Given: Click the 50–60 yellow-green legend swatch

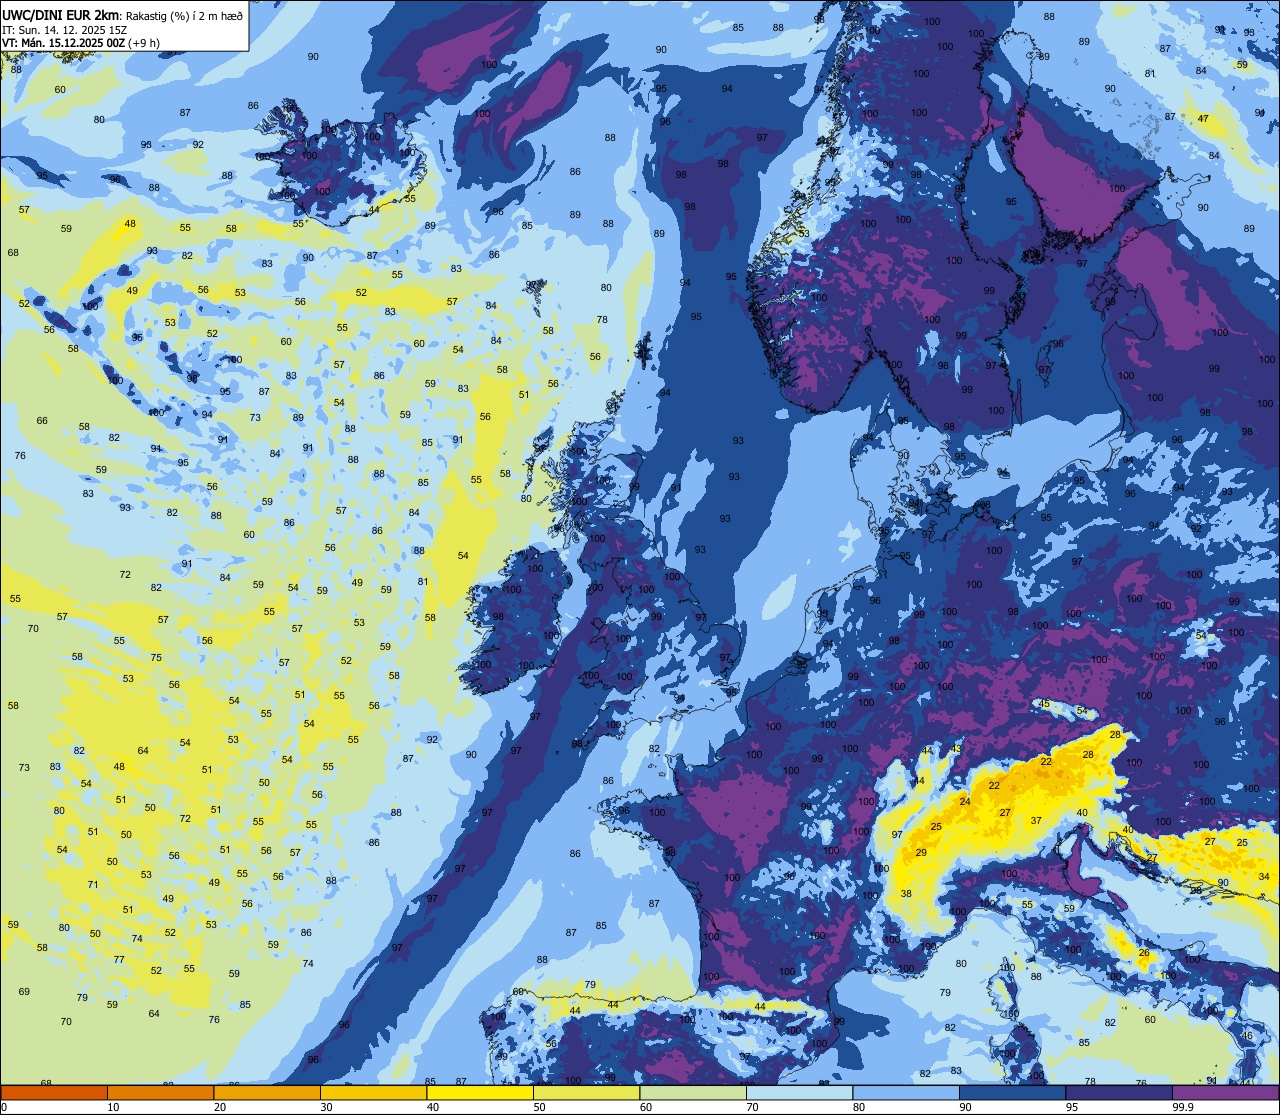Looking at the screenshot, I should [x=586, y=1093].
